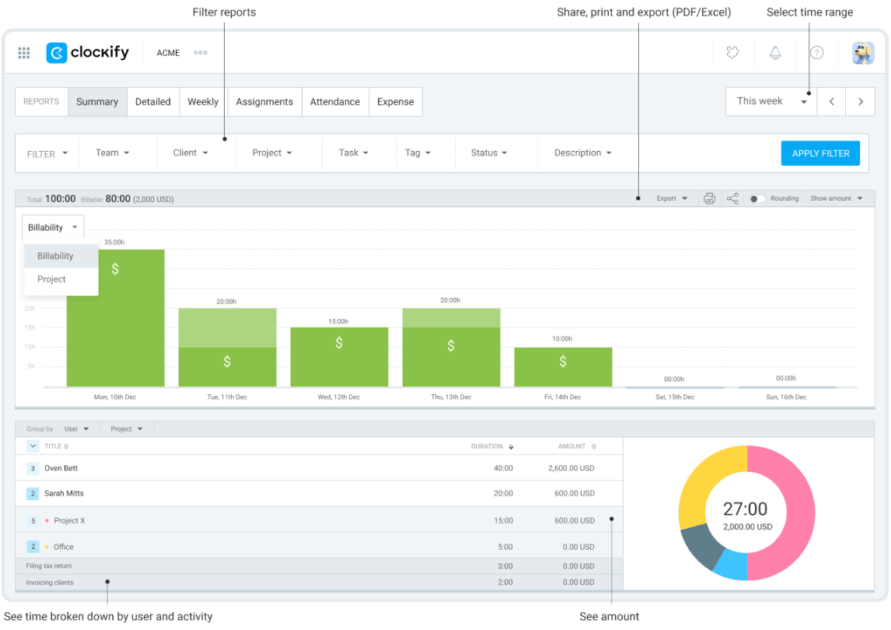Click the Apply Filter button
Screen dimensions: 891x630
point(820,152)
